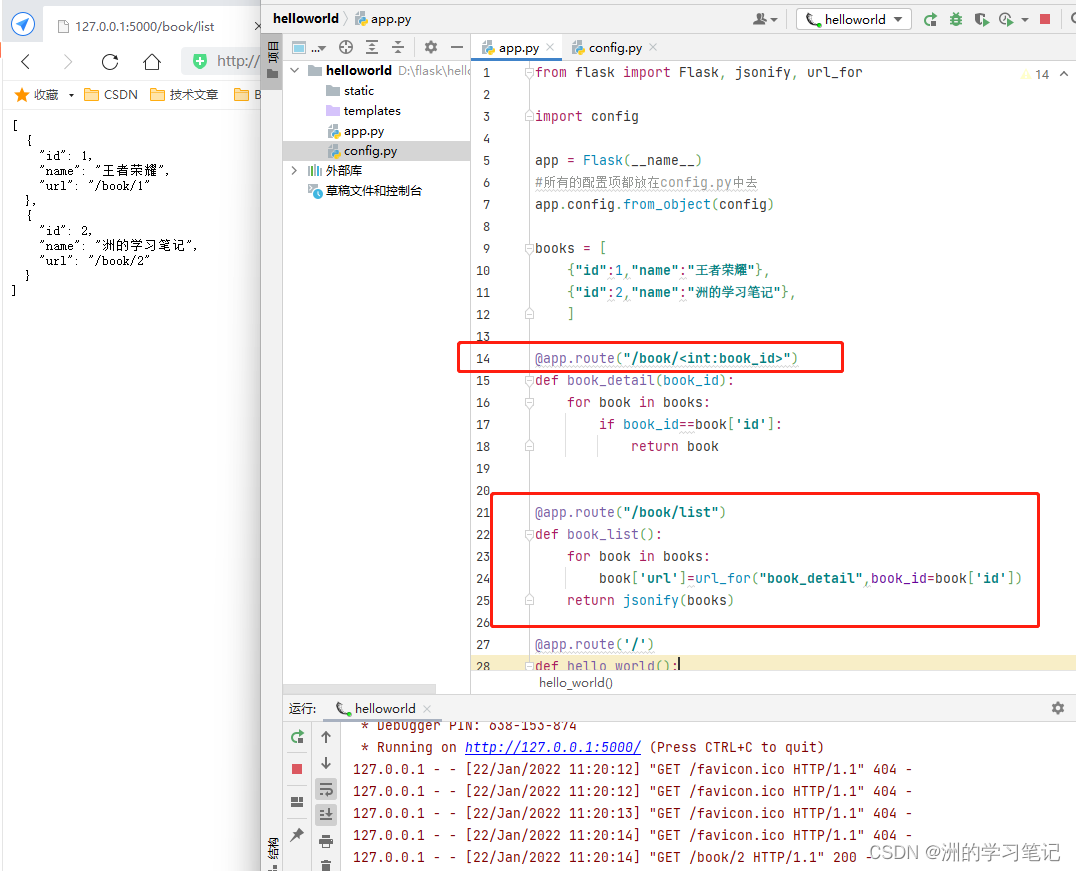Open the 项目 project tool window tab
This screenshot has height=871, width=1076.
(x=272, y=60)
